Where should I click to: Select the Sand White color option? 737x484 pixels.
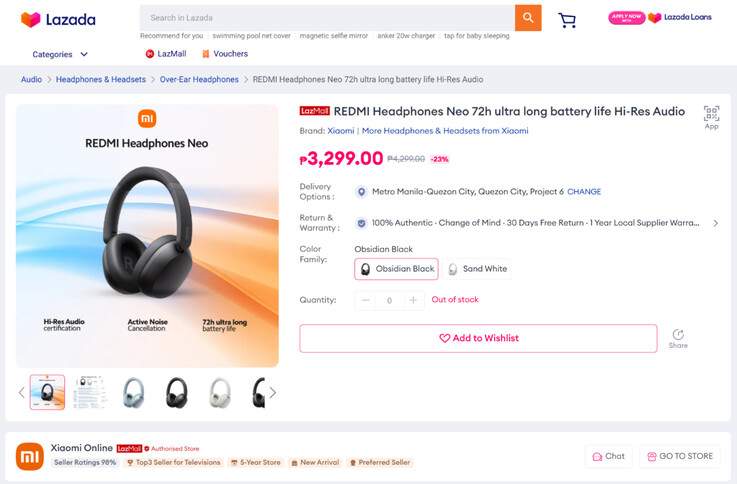[x=478, y=269]
